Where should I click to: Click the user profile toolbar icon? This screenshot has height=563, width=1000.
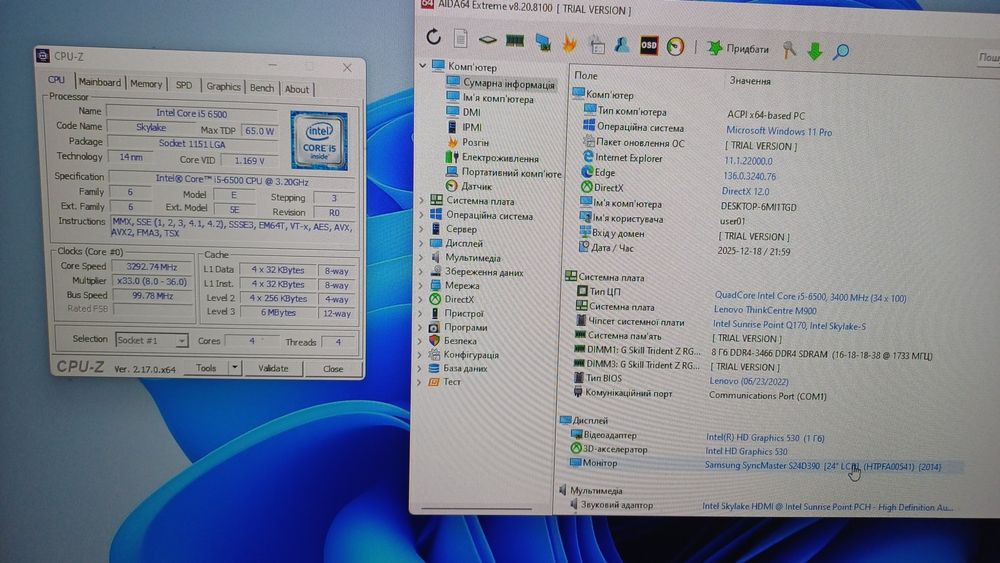point(622,44)
